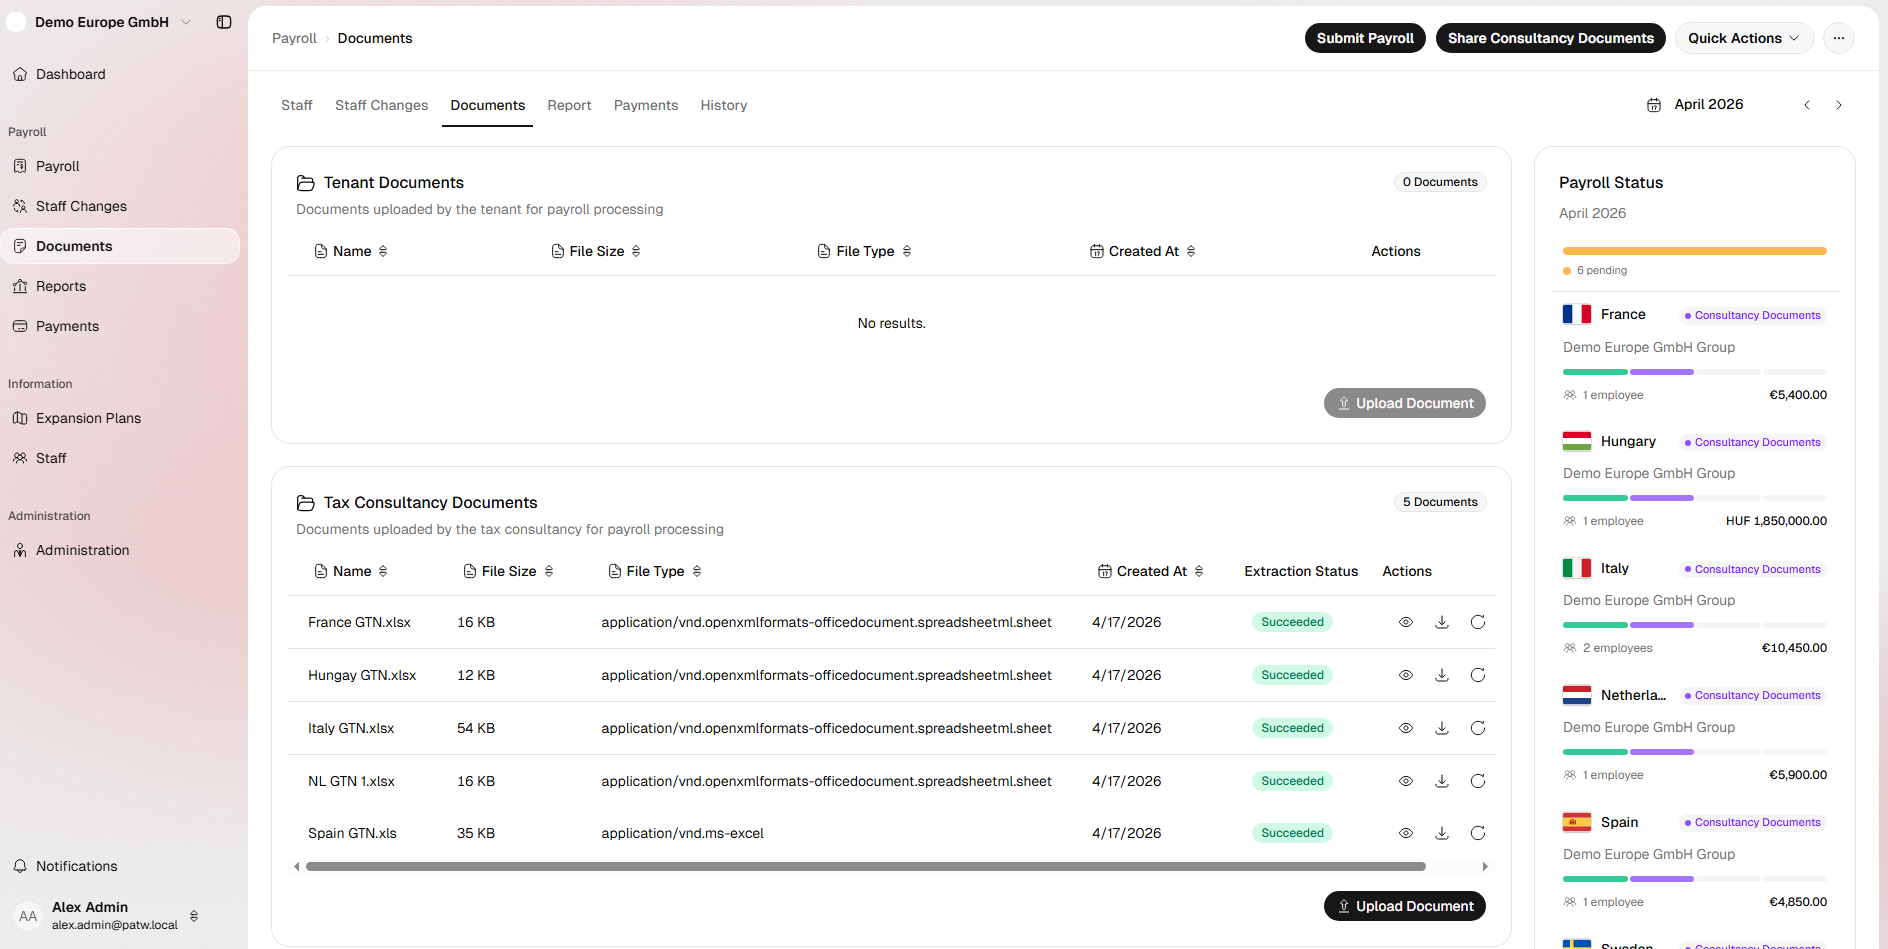Open Staff under Information in the sidebar
This screenshot has height=949, width=1888.
[x=120, y=458]
